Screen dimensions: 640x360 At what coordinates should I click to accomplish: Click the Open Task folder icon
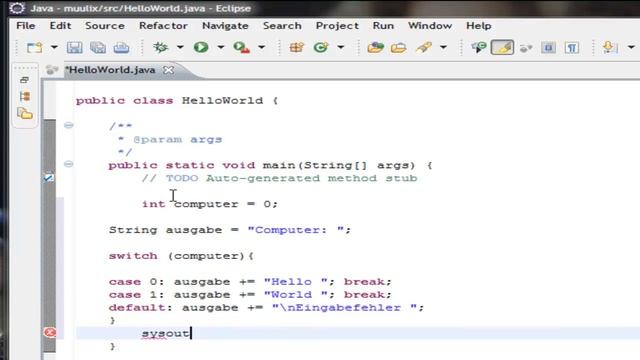[x=398, y=47]
